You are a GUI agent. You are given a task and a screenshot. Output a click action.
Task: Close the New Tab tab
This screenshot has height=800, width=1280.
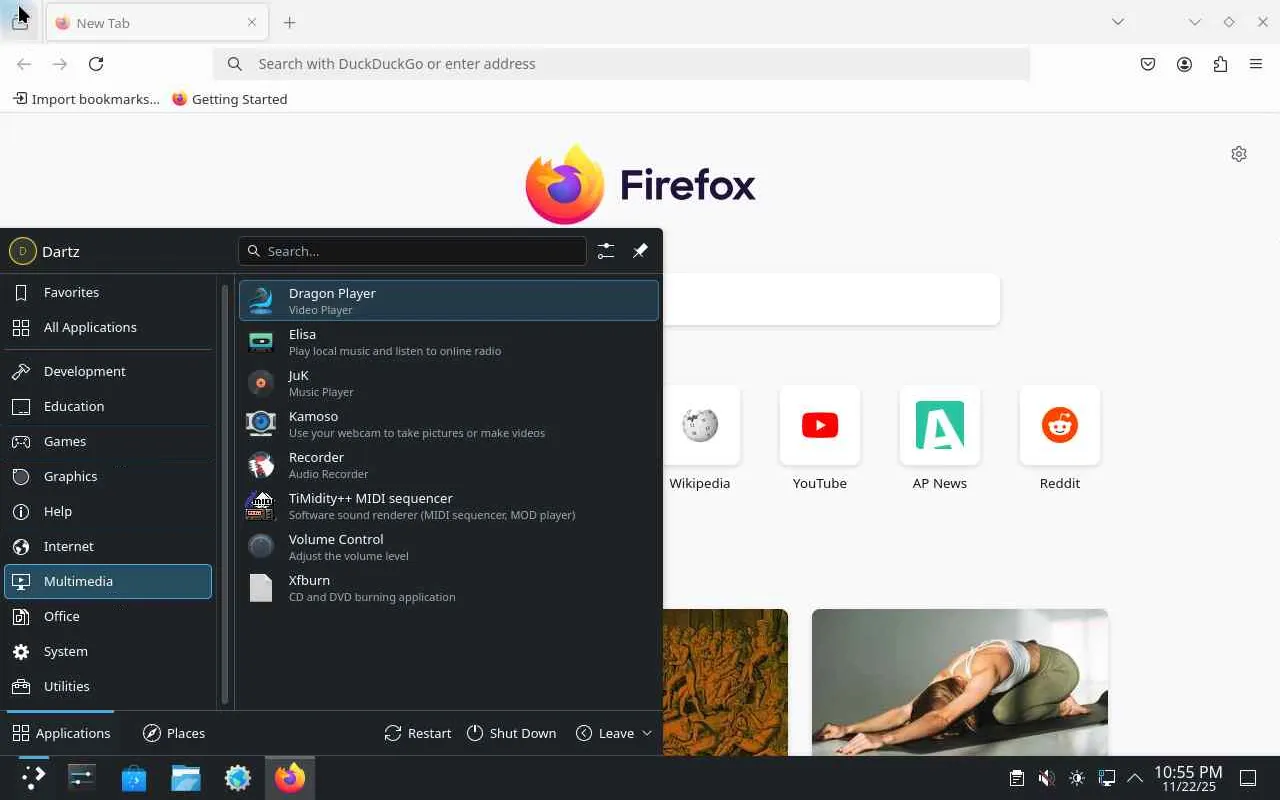point(251,22)
